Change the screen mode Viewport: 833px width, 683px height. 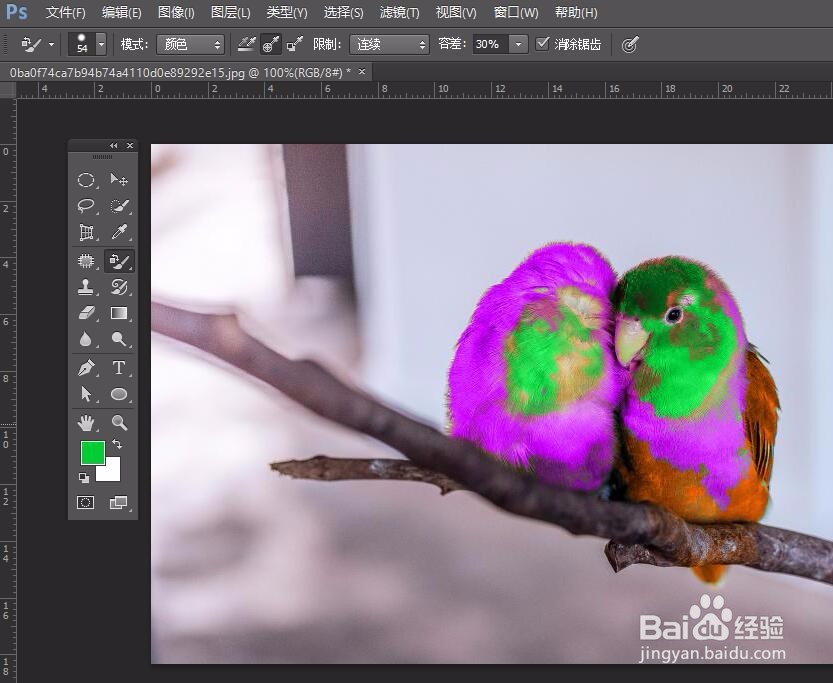point(118,502)
